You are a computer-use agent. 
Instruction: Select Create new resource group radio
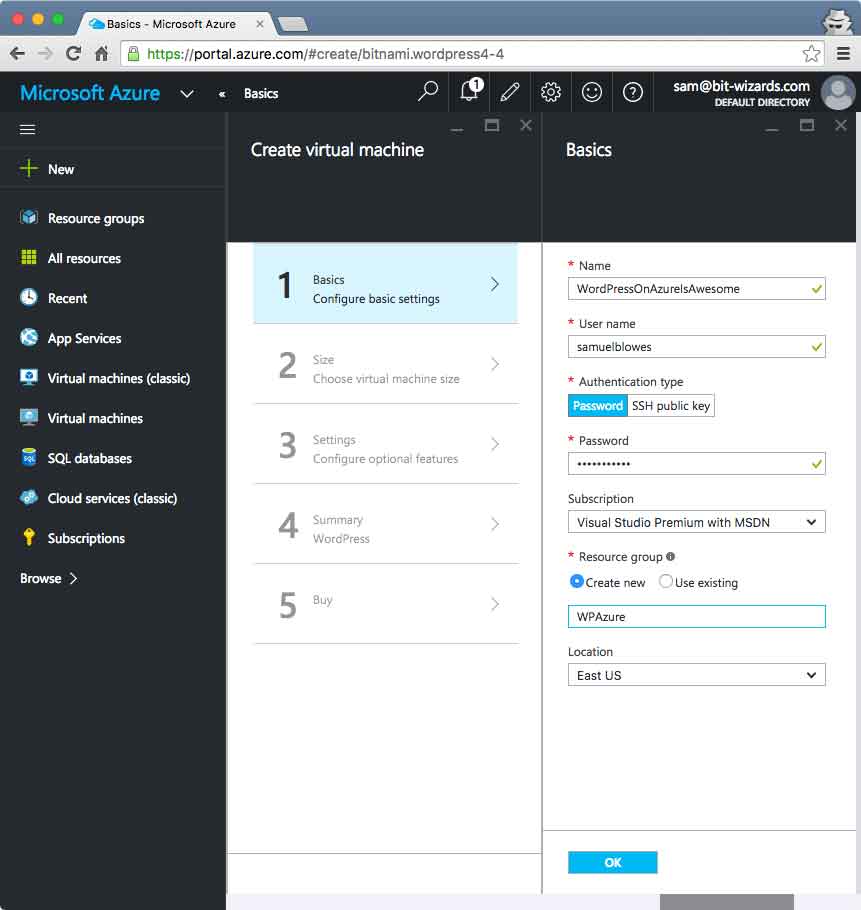(576, 581)
